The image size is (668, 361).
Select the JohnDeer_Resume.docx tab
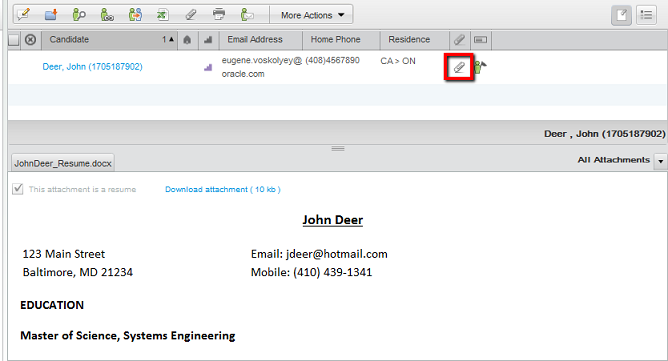[x=63, y=163]
